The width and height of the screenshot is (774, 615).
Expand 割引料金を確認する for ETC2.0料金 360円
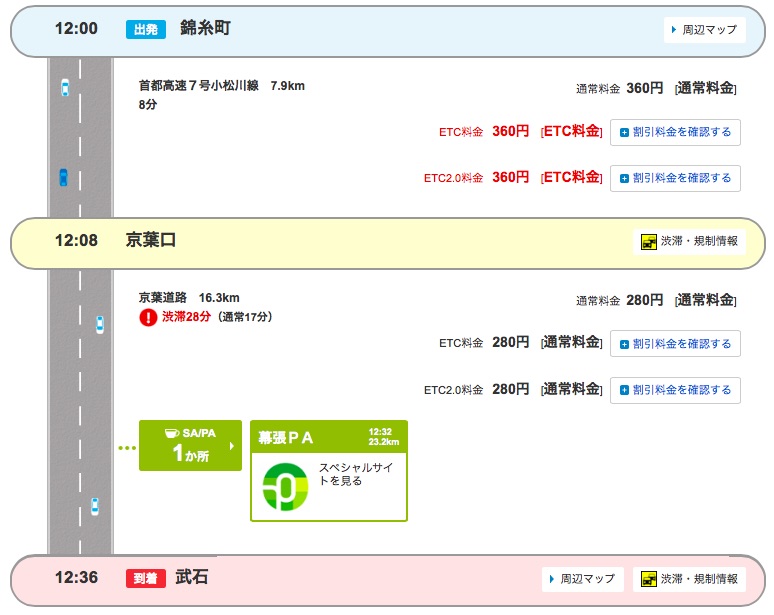[675, 178]
